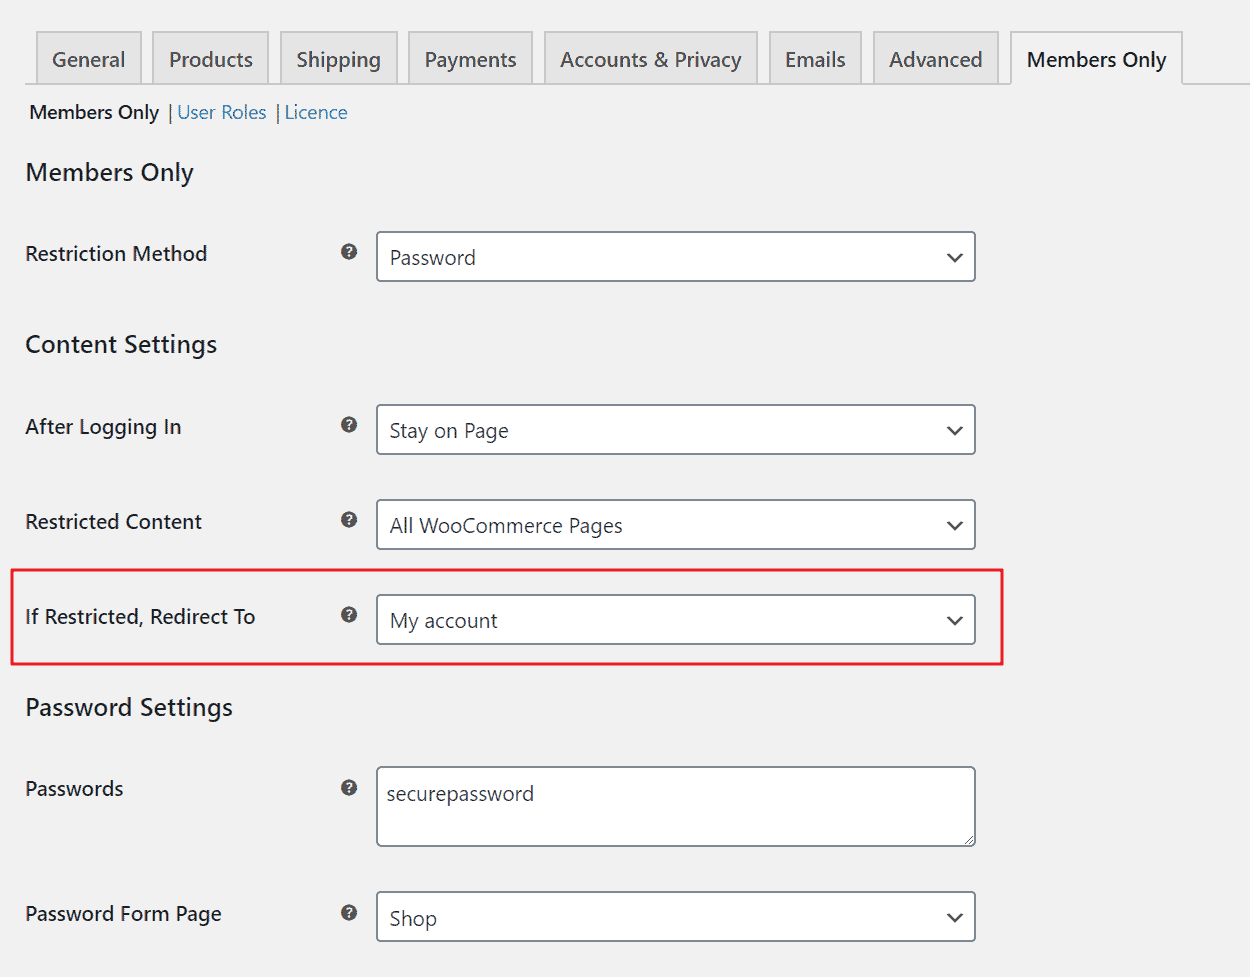
Task: Open the Shipping tab
Action: point(339,59)
